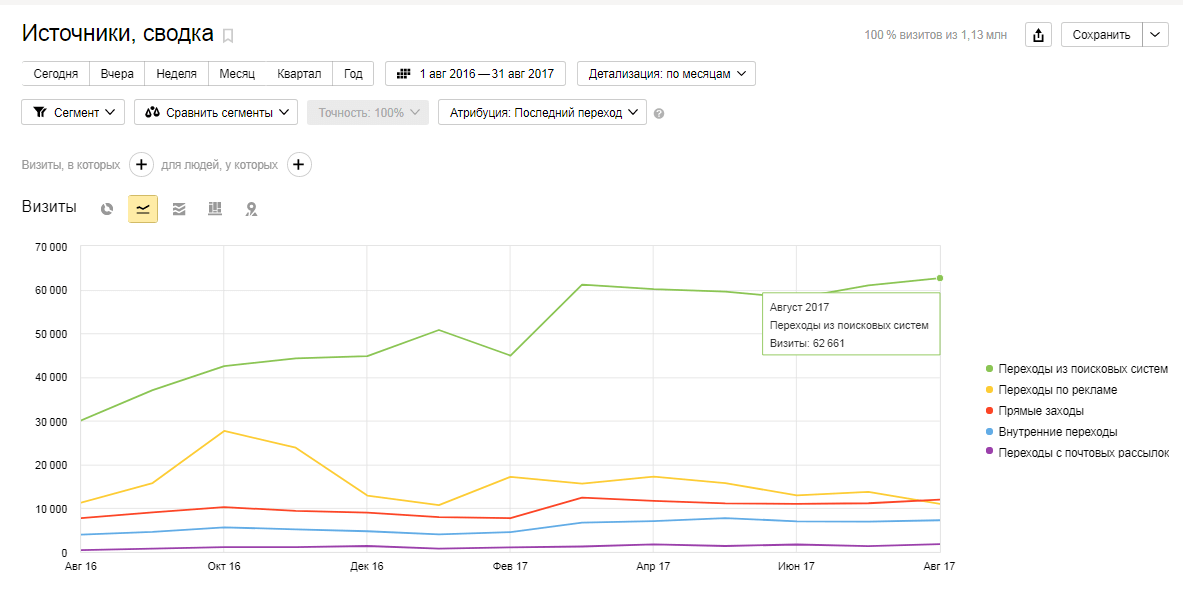Open the attribution help question icon
This screenshot has width=1183, height=597.
pos(658,114)
